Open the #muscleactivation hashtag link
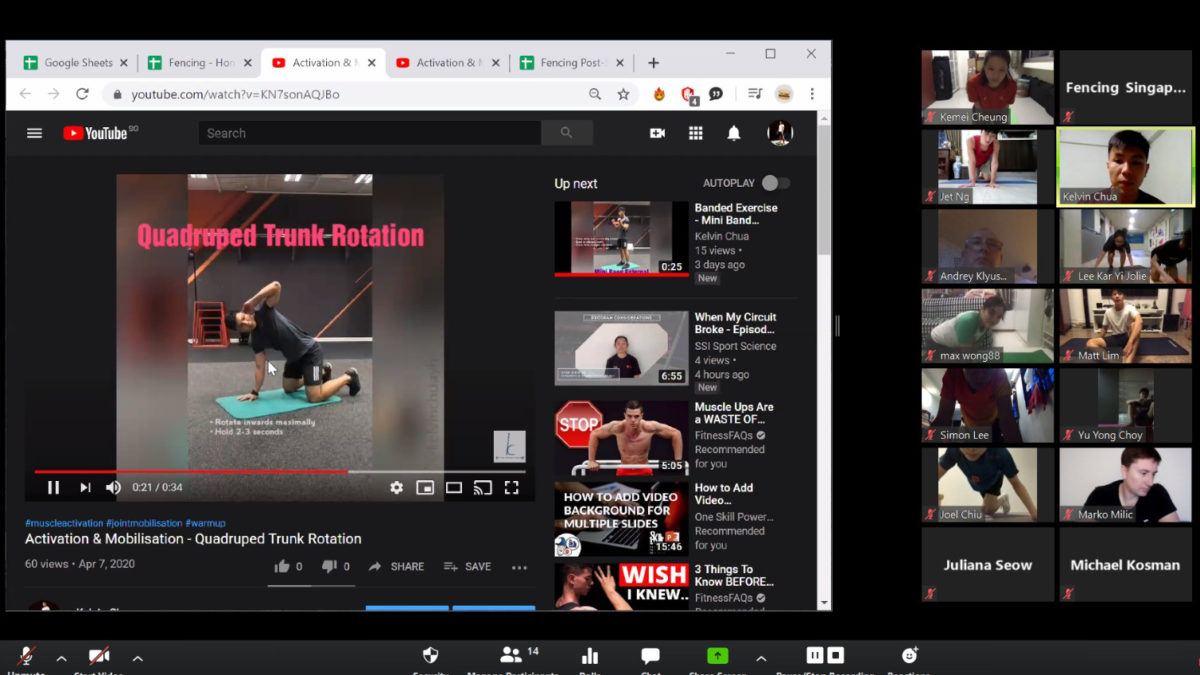This screenshot has height=675, width=1200. pos(63,523)
